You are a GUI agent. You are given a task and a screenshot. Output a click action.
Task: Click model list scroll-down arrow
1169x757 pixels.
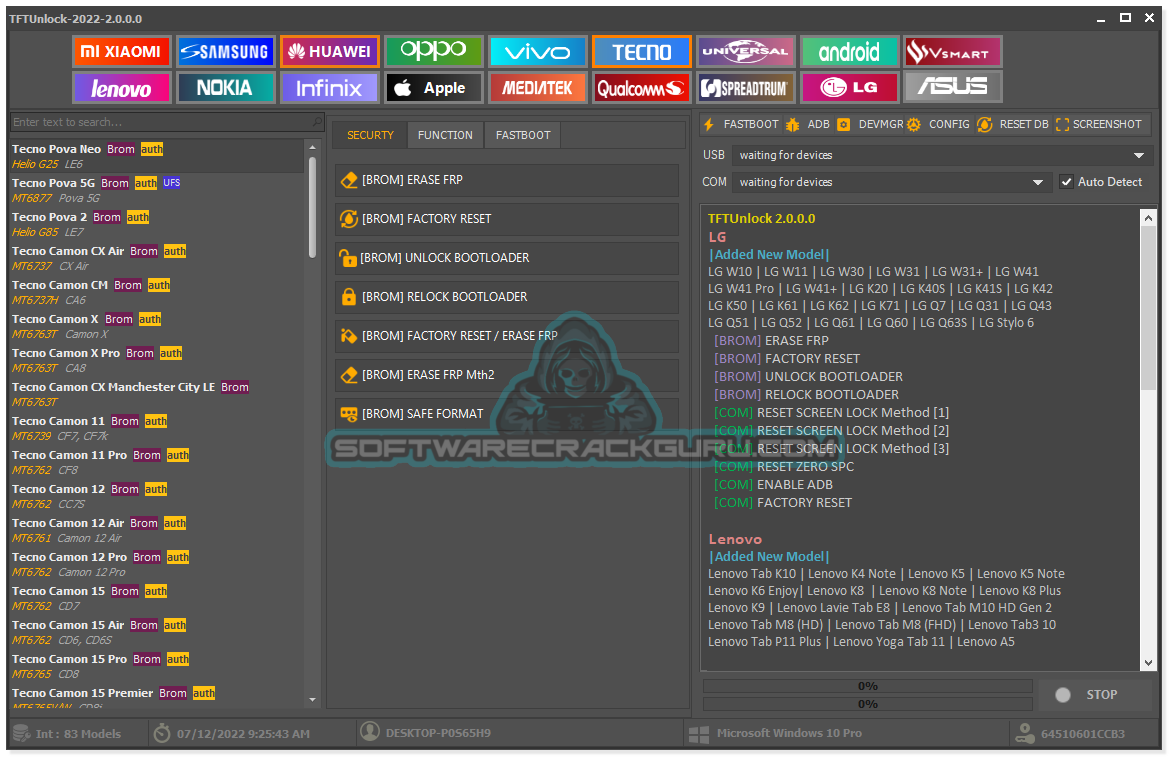(x=312, y=700)
